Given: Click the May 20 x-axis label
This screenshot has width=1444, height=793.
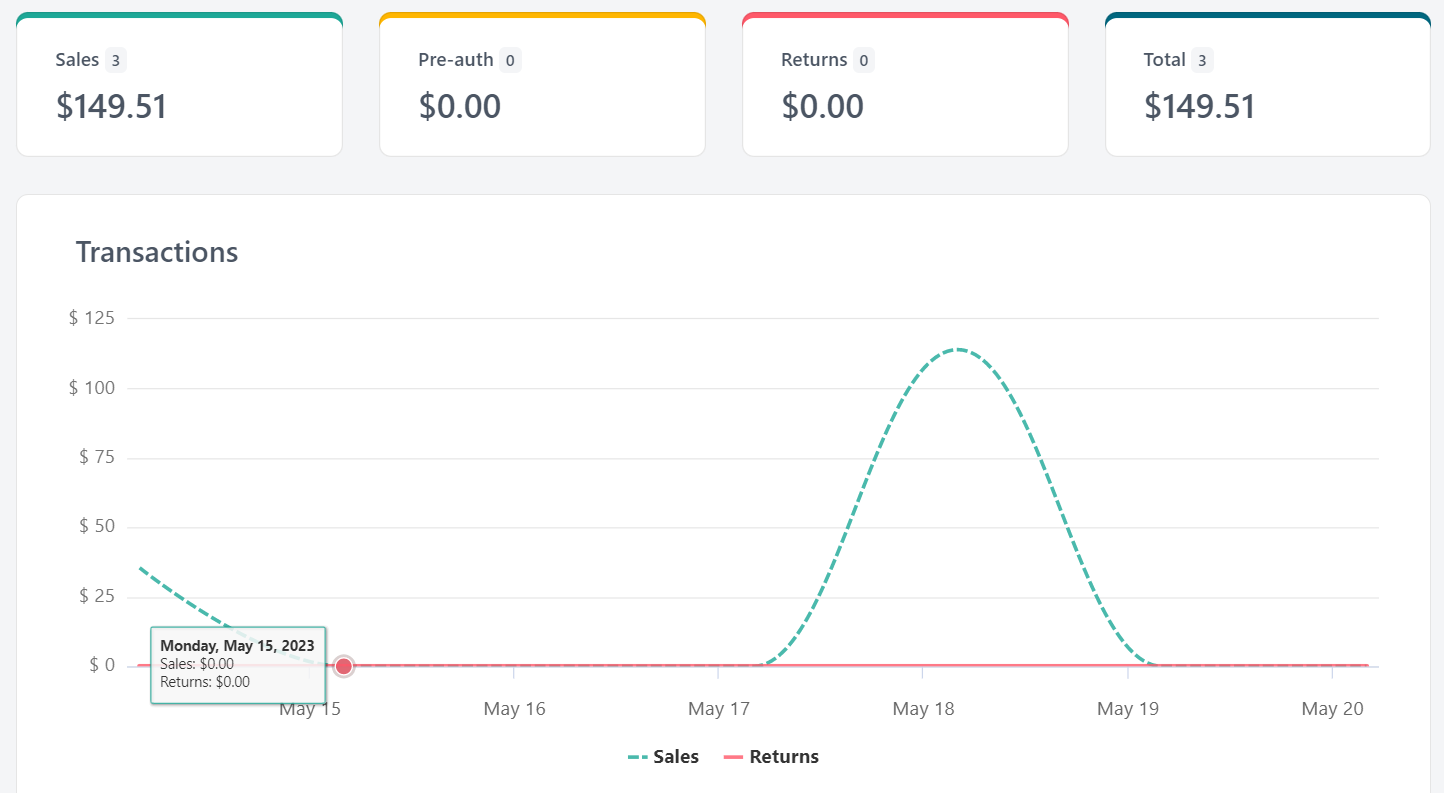Looking at the screenshot, I should point(1332,709).
